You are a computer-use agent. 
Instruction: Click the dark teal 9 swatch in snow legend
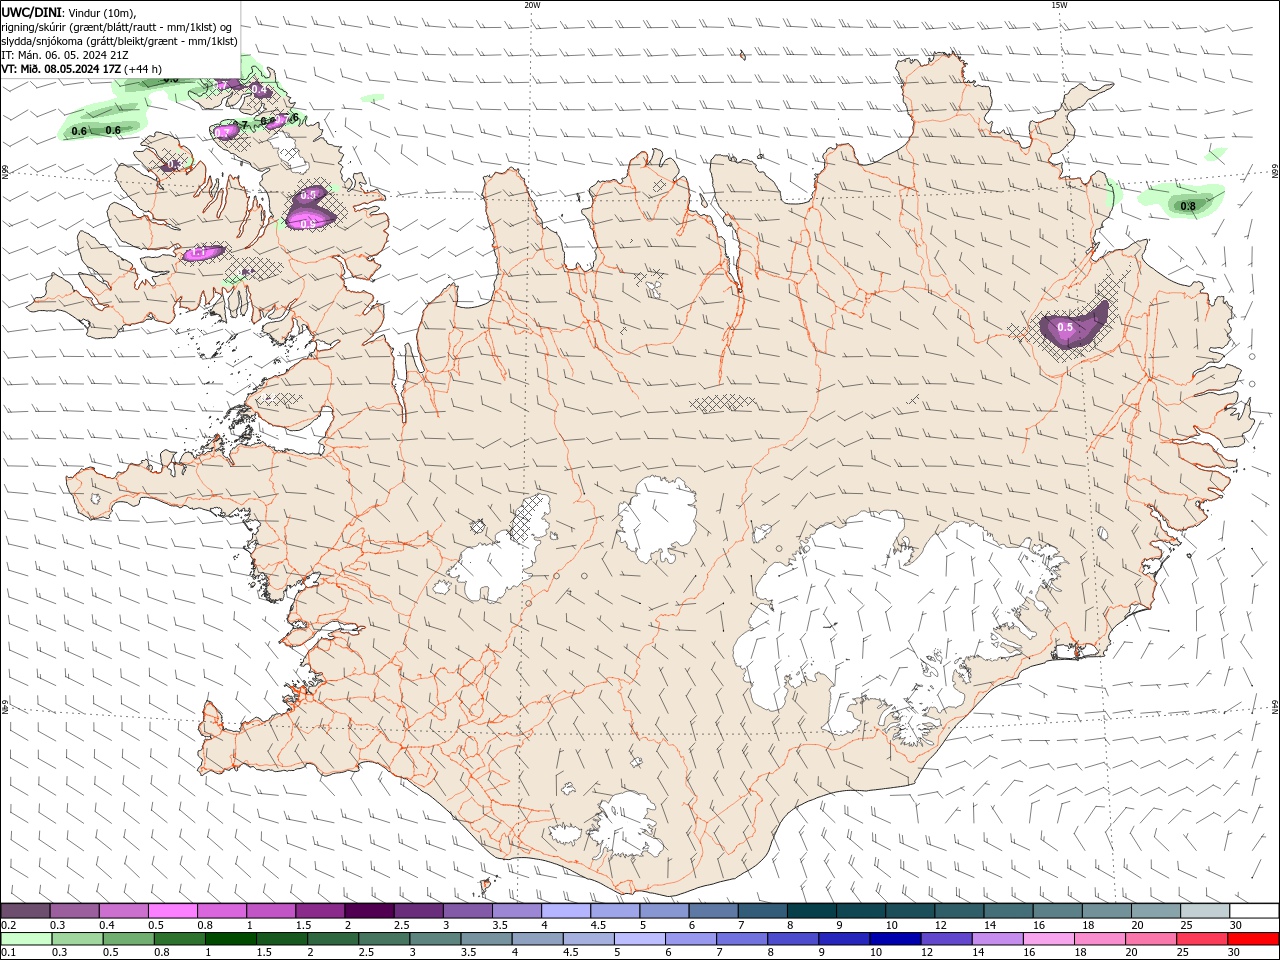(x=861, y=910)
